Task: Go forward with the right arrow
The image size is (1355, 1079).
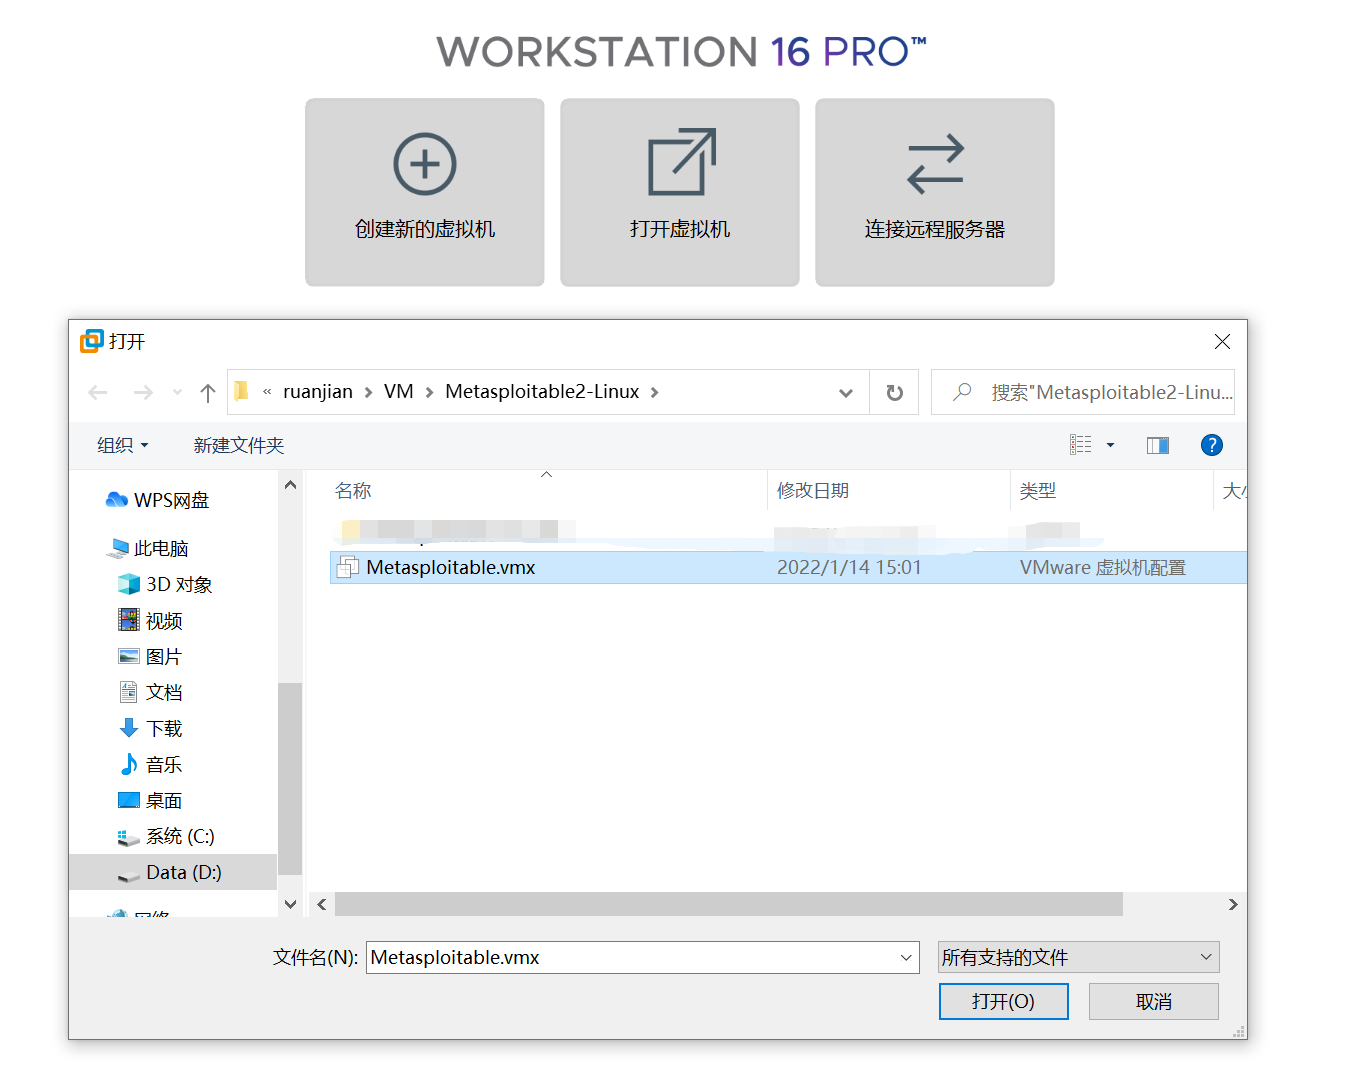Action: coord(143,392)
